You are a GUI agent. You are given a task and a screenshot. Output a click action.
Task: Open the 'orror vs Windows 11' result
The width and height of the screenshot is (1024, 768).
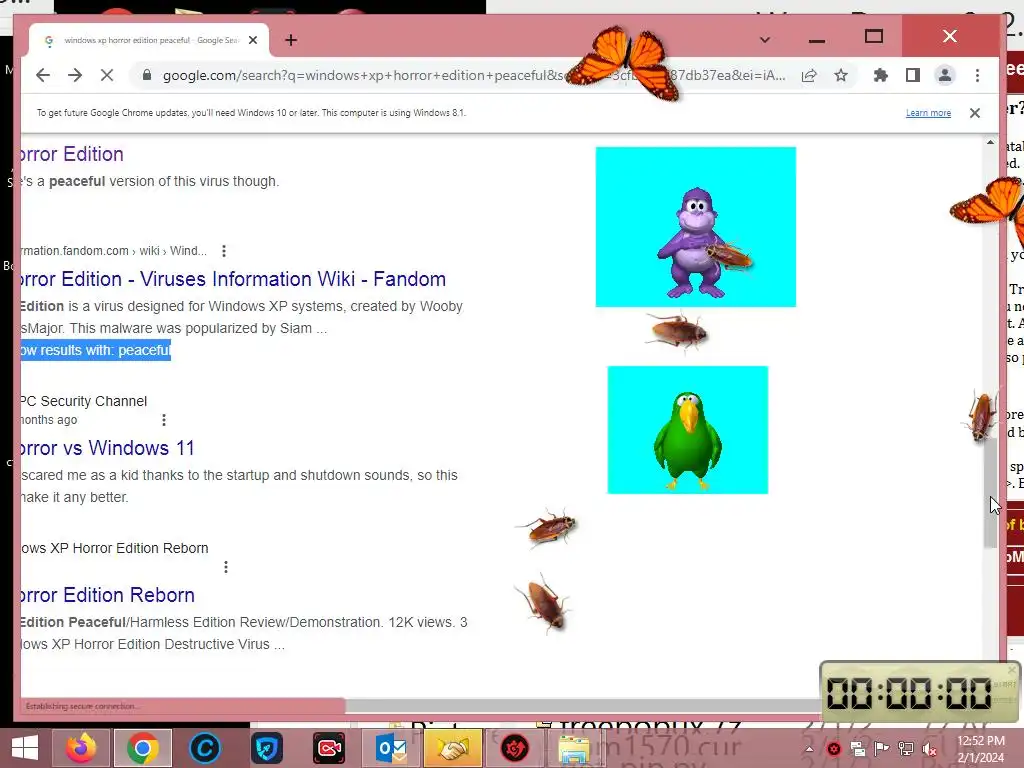pos(108,448)
